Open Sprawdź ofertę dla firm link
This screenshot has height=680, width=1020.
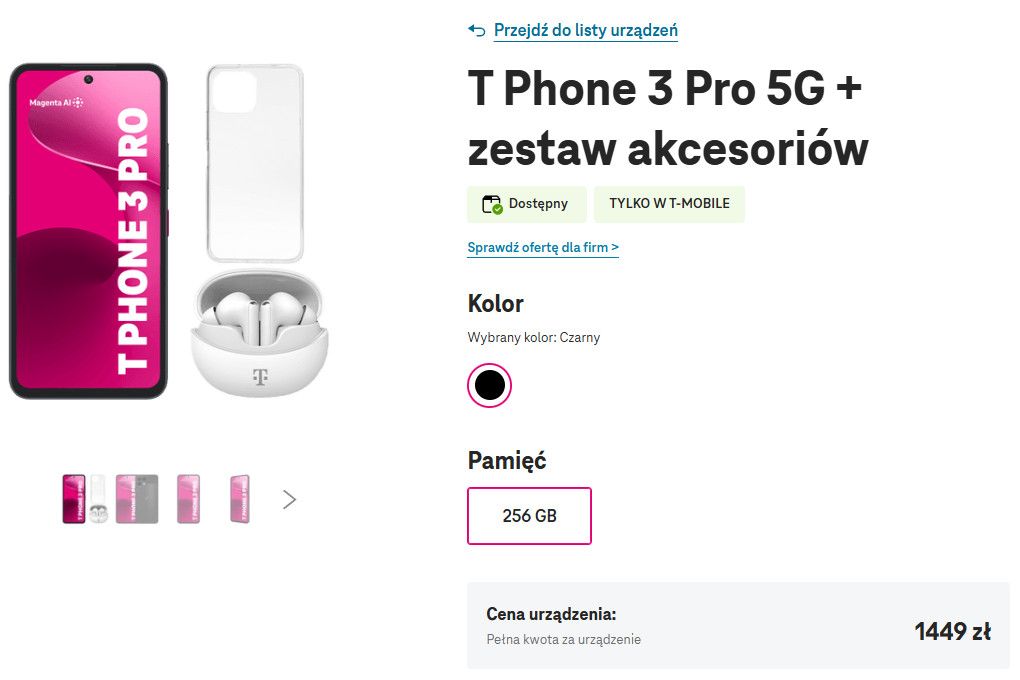(x=543, y=247)
